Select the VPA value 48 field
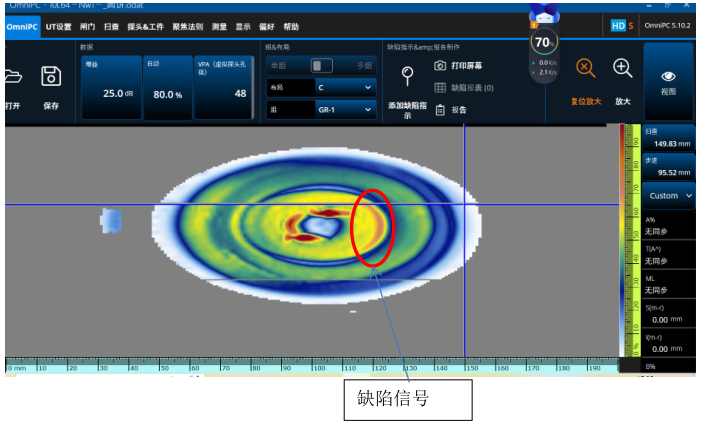Image resolution: width=706 pixels, height=436 pixels. pos(223,87)
